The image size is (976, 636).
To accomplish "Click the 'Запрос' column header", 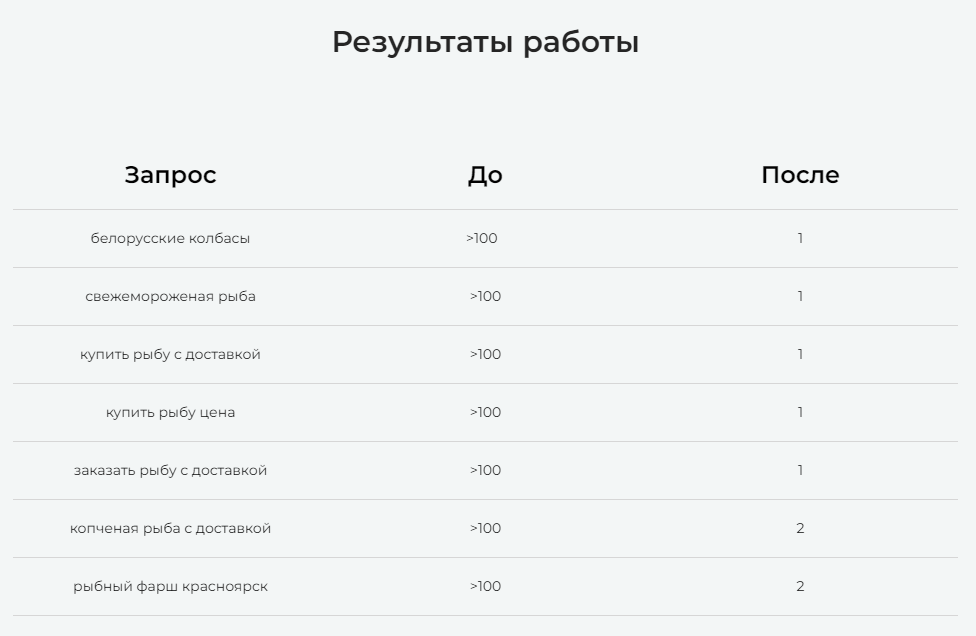I will pos(170,175).
